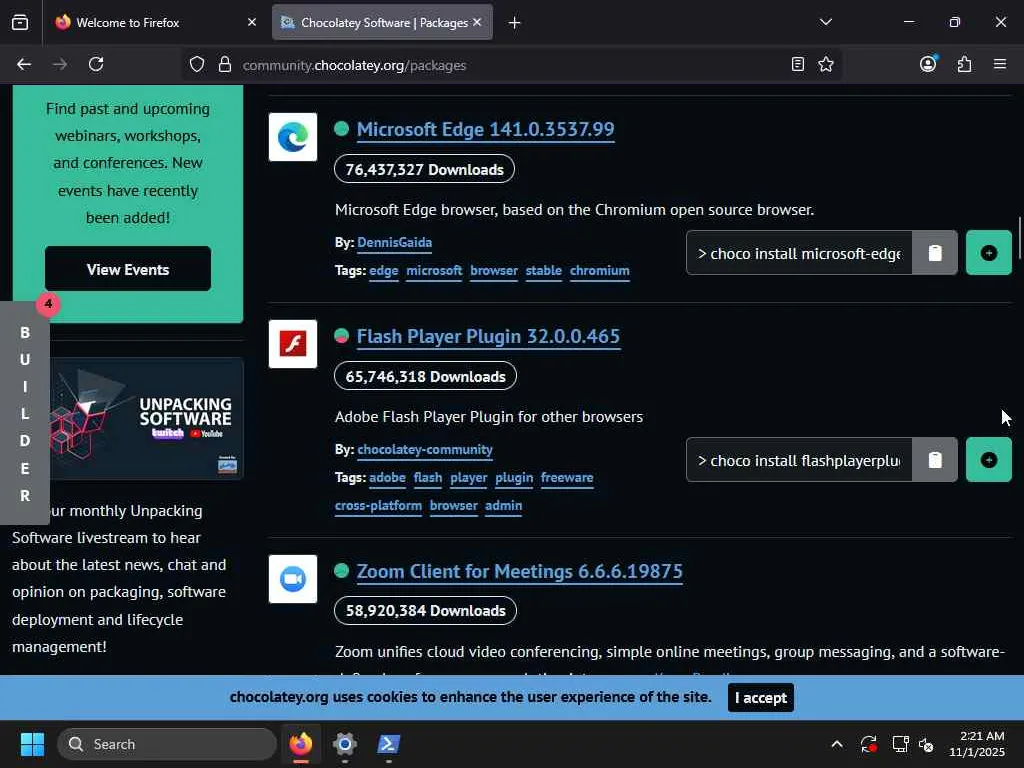This screenshot has width=1024, height=768.
Task: Open the Settings gear taskbar icon
Action: point(345,744)
